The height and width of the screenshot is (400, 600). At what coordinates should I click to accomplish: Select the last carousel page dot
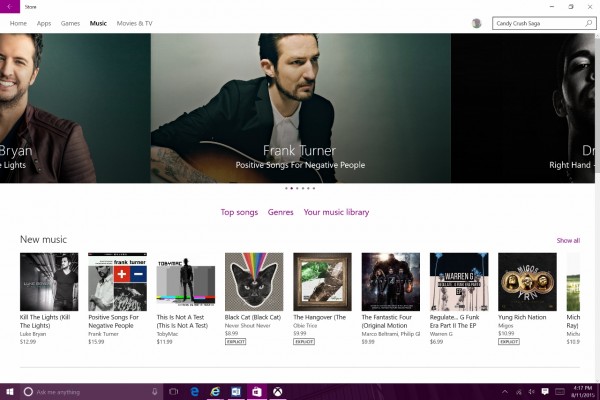click(314, 188)
